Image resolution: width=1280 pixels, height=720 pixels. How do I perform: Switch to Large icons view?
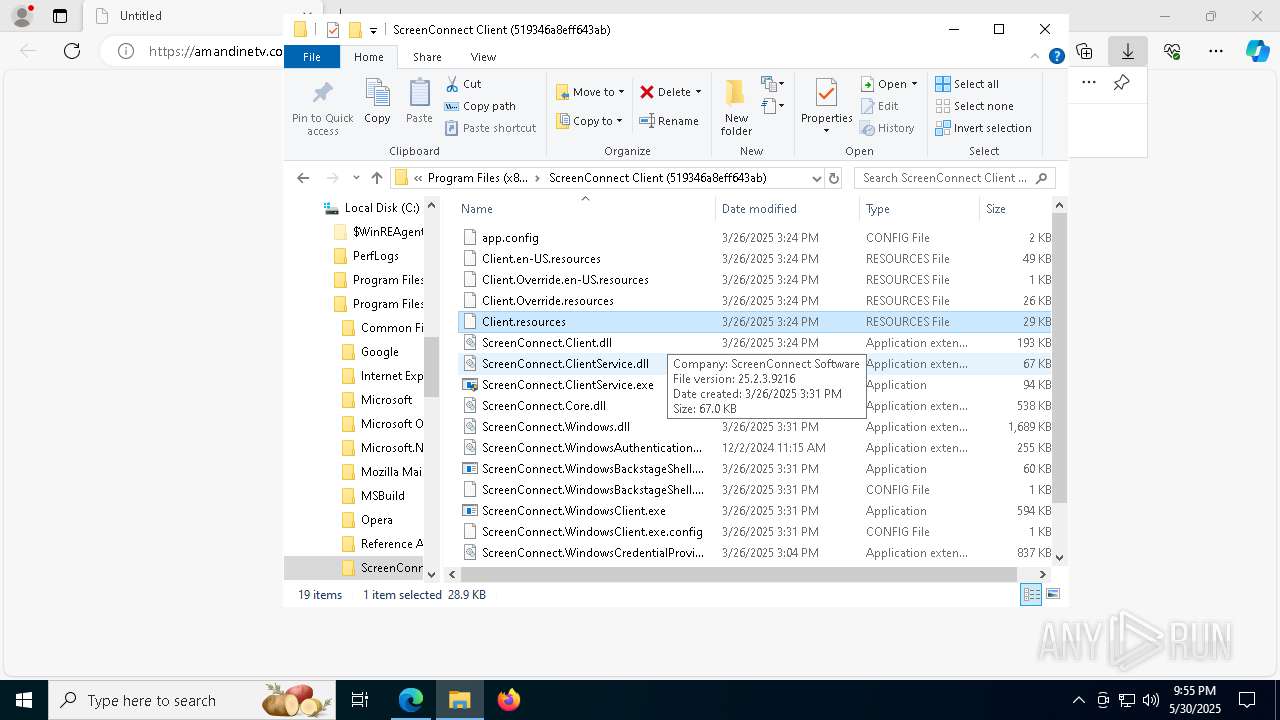(1052, 594)
